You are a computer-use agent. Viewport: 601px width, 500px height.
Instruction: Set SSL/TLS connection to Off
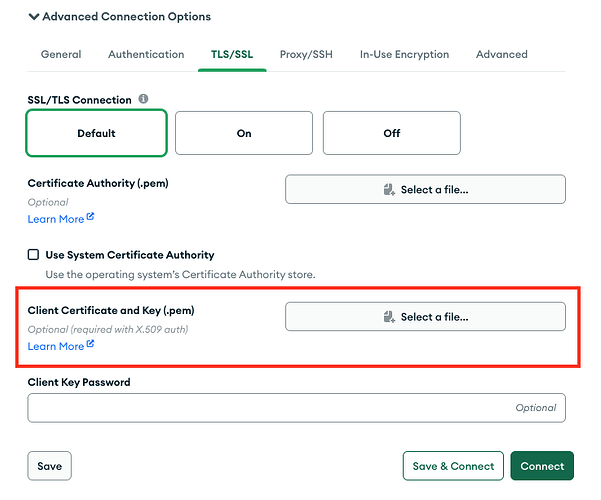[392, 133]
